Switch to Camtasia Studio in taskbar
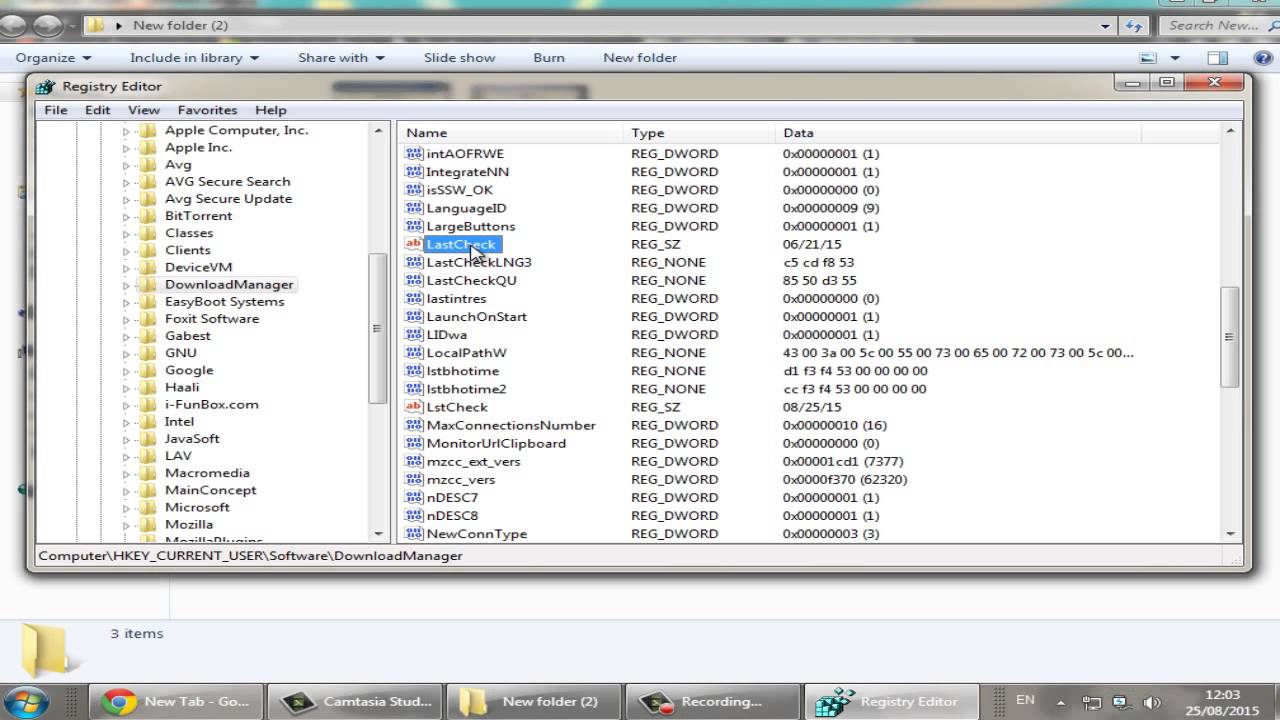Screen dimensions: 1280x720 [356, 701]
